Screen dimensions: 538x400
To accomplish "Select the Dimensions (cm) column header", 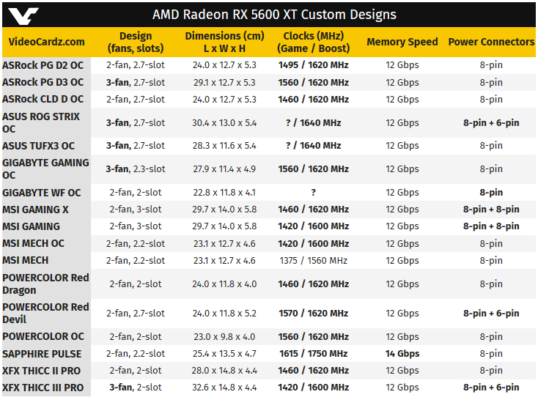I will pos(225,42).
